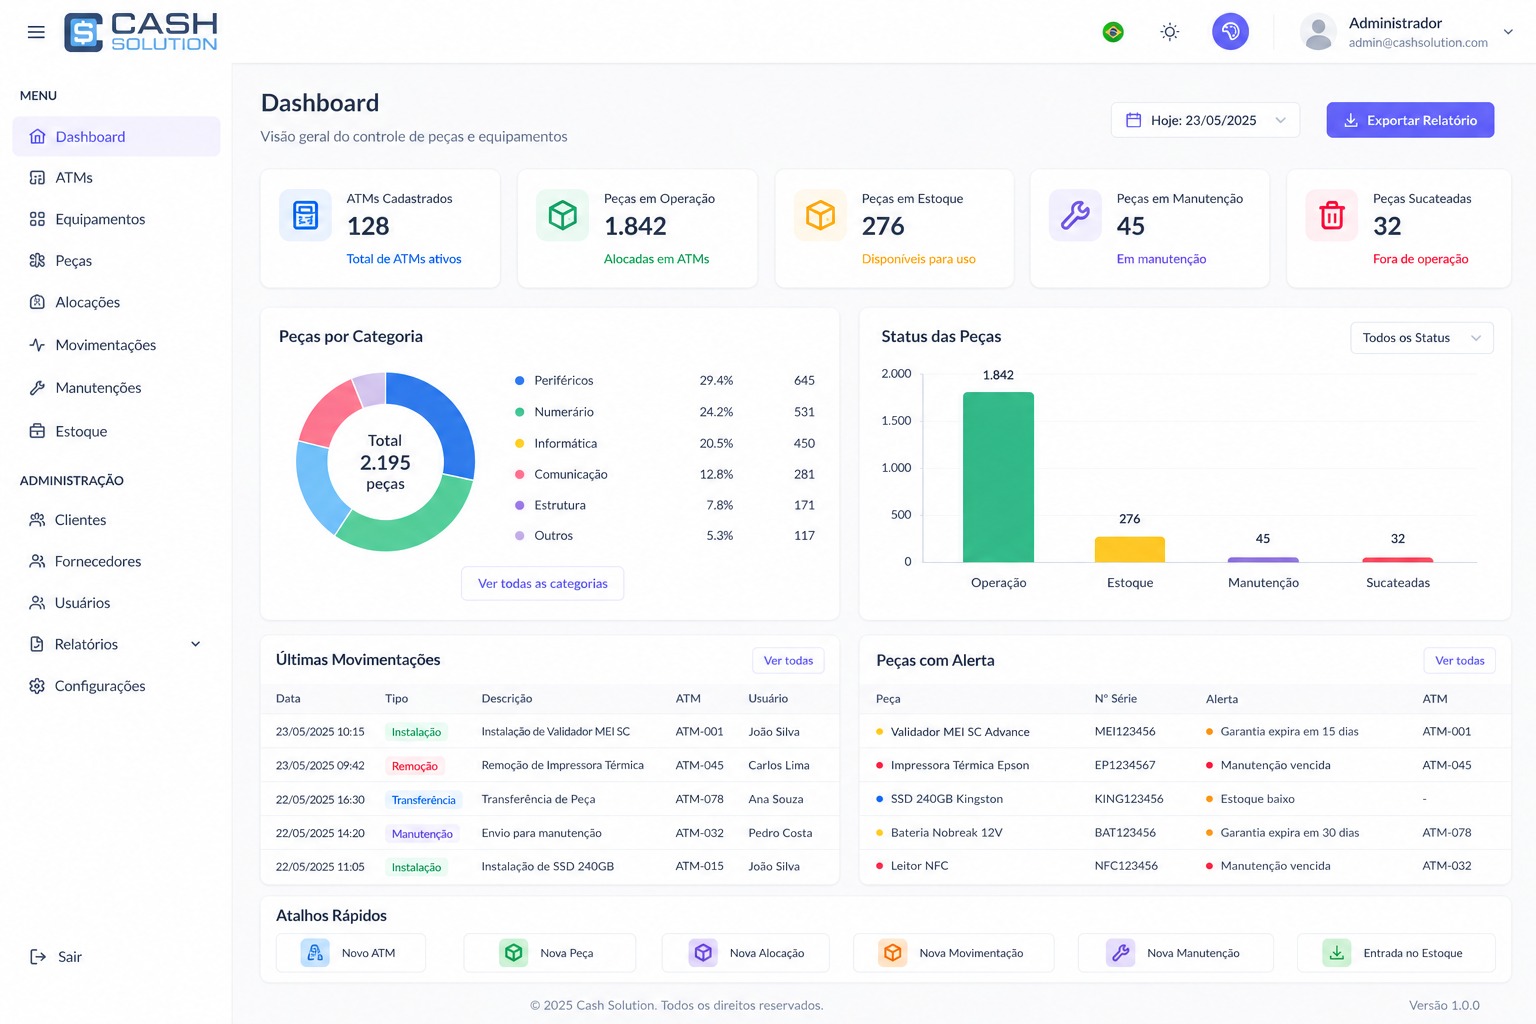Click the Clientes people icon
The height and width of the screenshot is (1024, 1536).
coord(37,520)
